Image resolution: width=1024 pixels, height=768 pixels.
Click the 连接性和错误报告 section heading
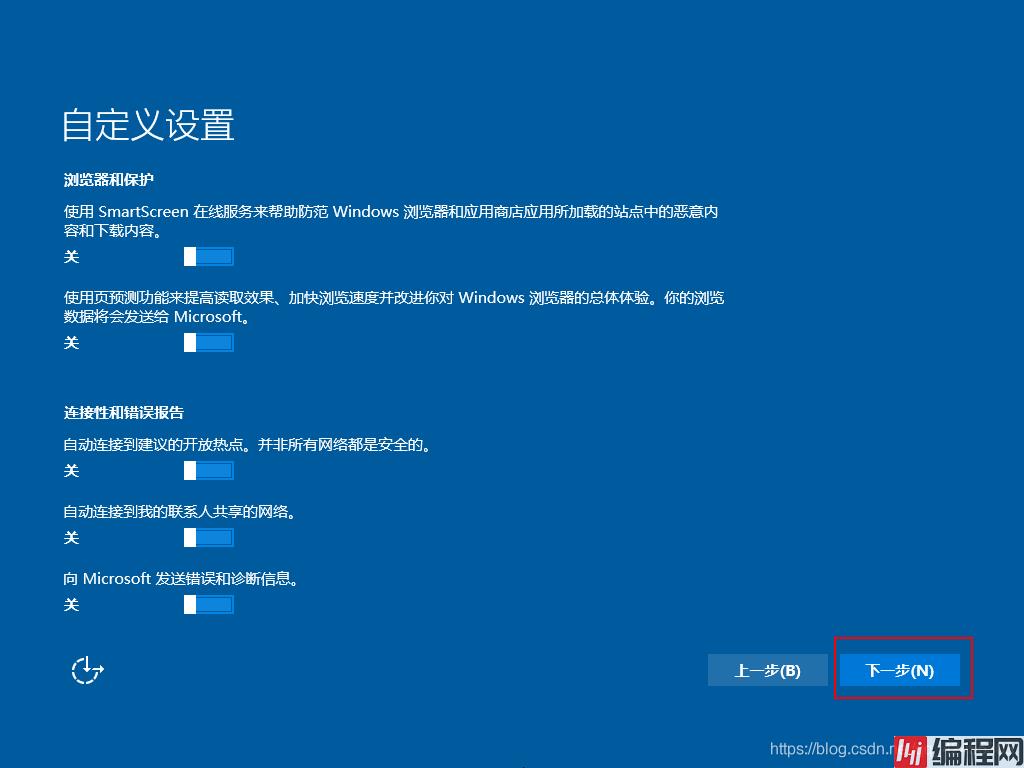[124, 412]
